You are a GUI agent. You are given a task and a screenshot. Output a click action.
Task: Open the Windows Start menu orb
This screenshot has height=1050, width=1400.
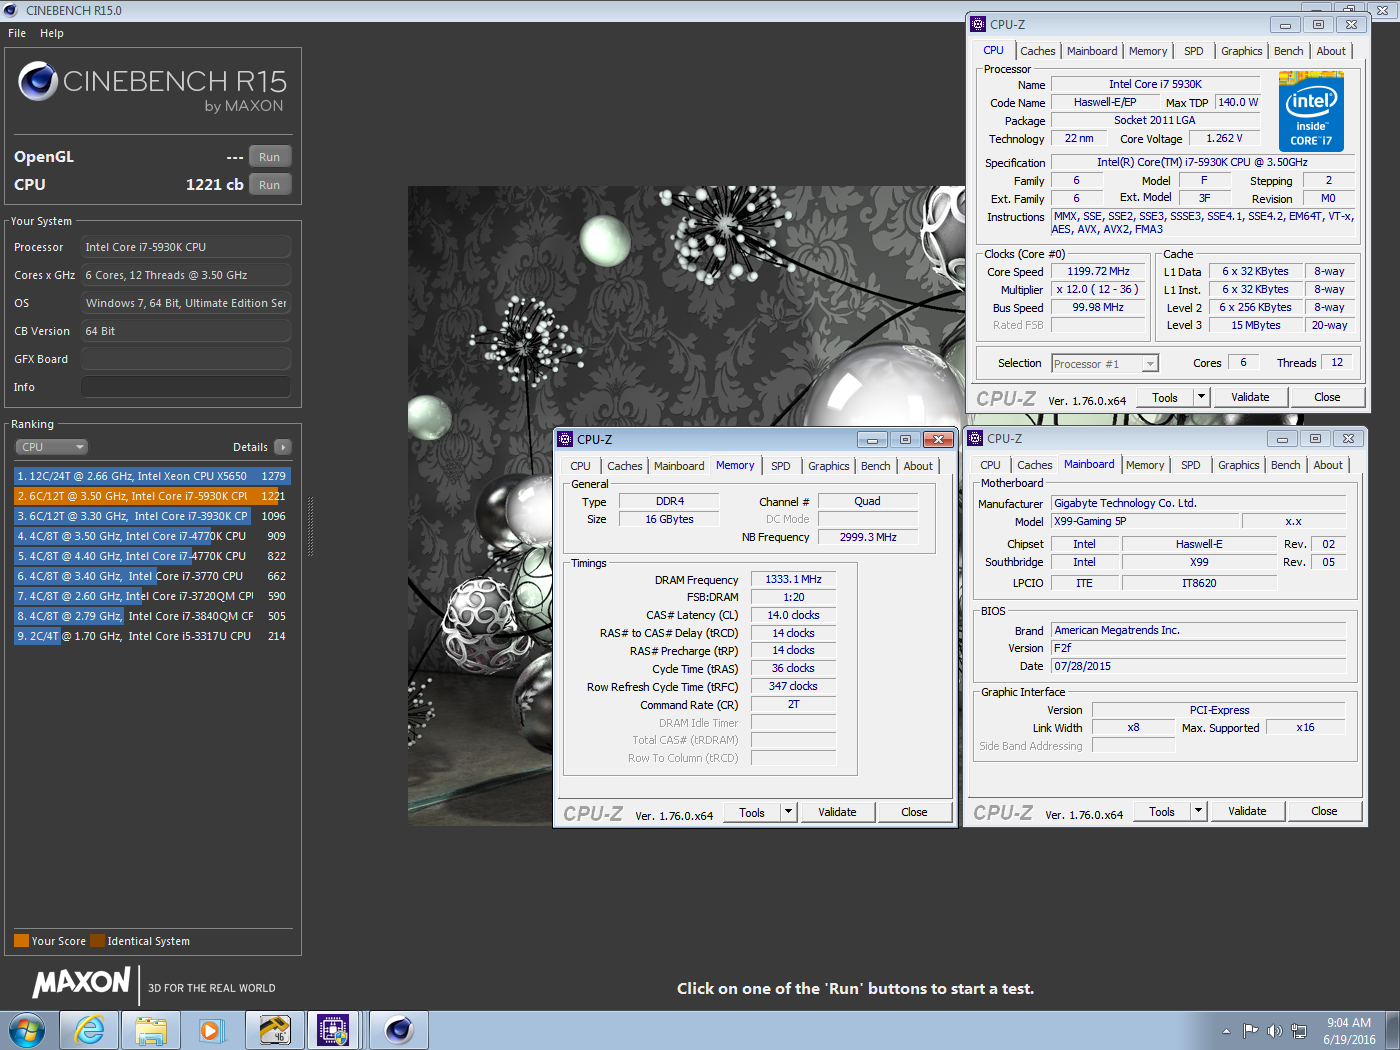[26, 1029]
